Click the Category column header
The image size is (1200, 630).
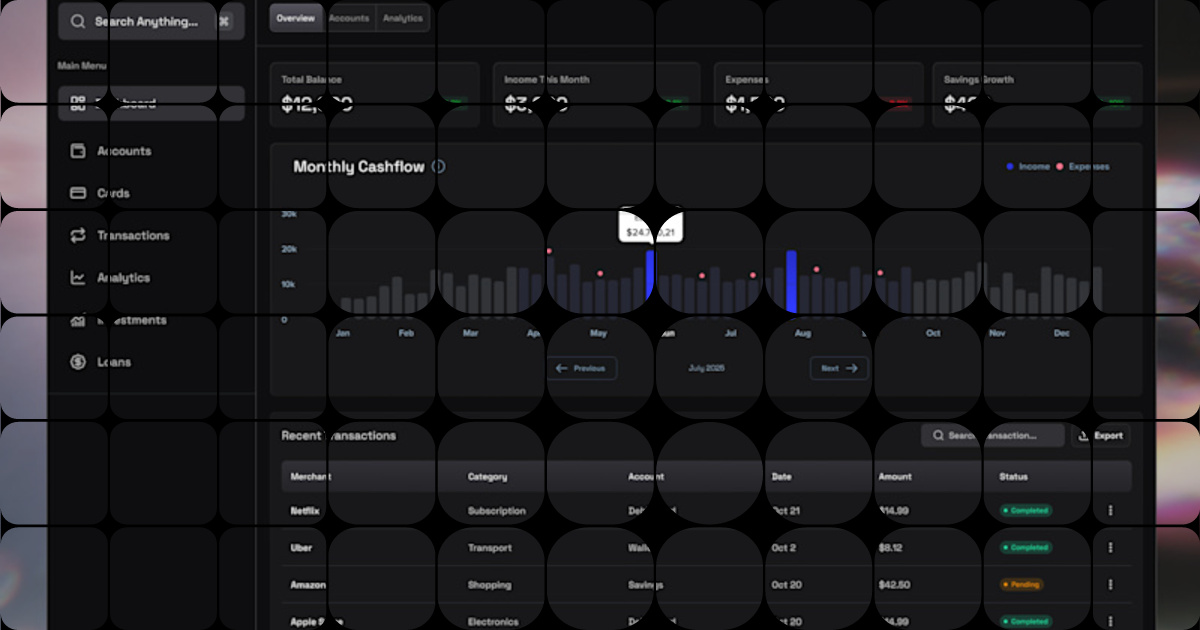point(487,477)
